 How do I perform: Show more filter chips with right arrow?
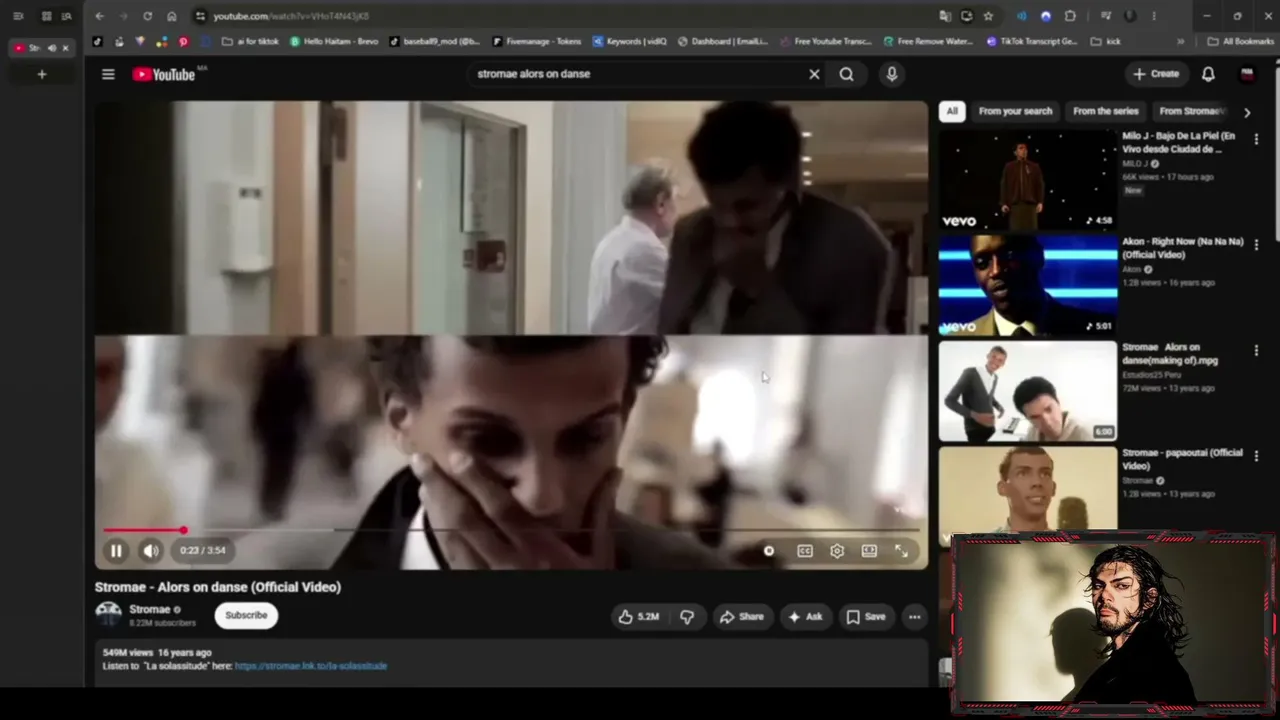point(1246,112)
